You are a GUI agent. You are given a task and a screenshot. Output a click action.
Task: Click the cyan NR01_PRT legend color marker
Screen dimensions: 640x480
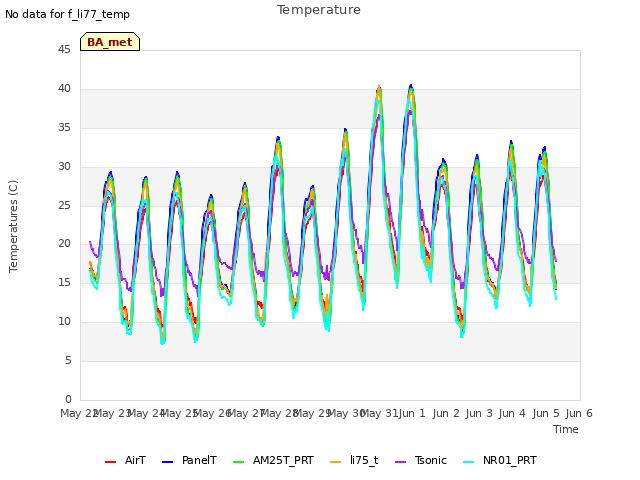pyautogui.click(x=469, y=462)
